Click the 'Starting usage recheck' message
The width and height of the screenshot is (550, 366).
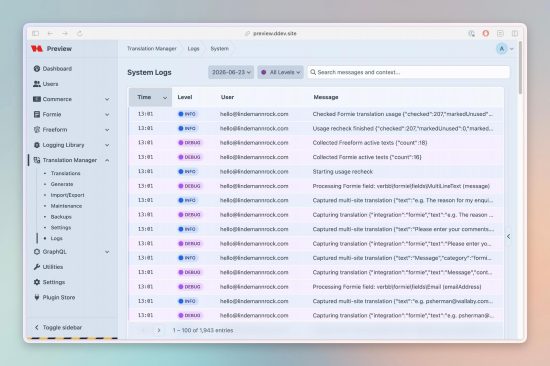(343, 172)
